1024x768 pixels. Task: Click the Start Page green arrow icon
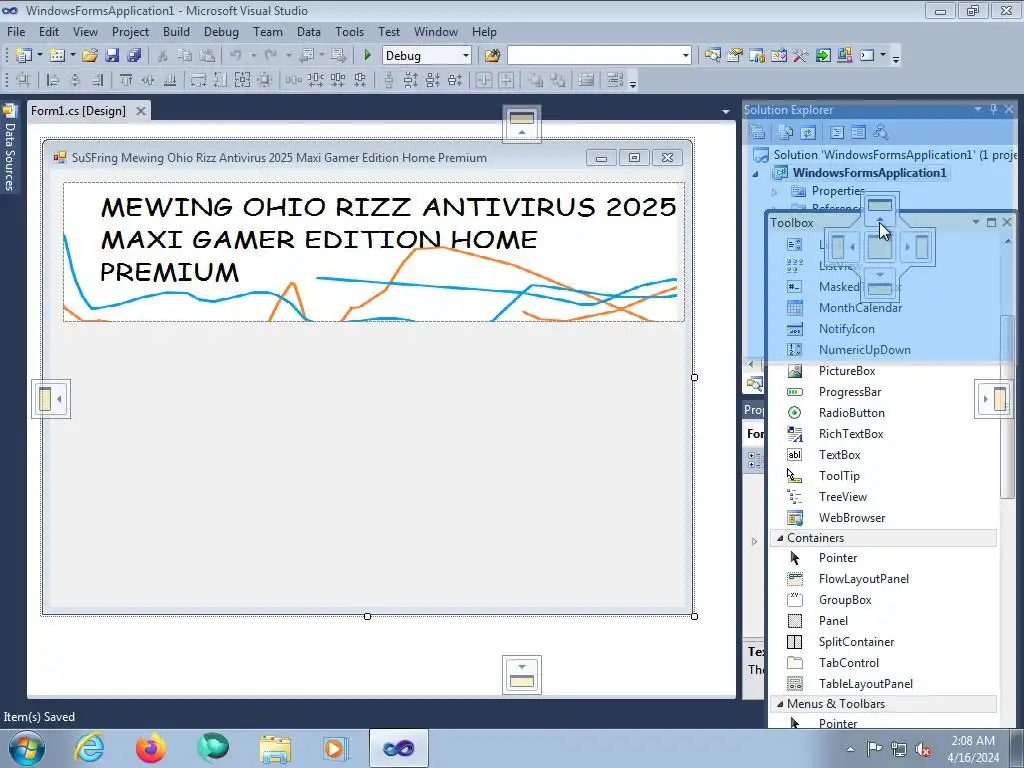tap(823, 56)
